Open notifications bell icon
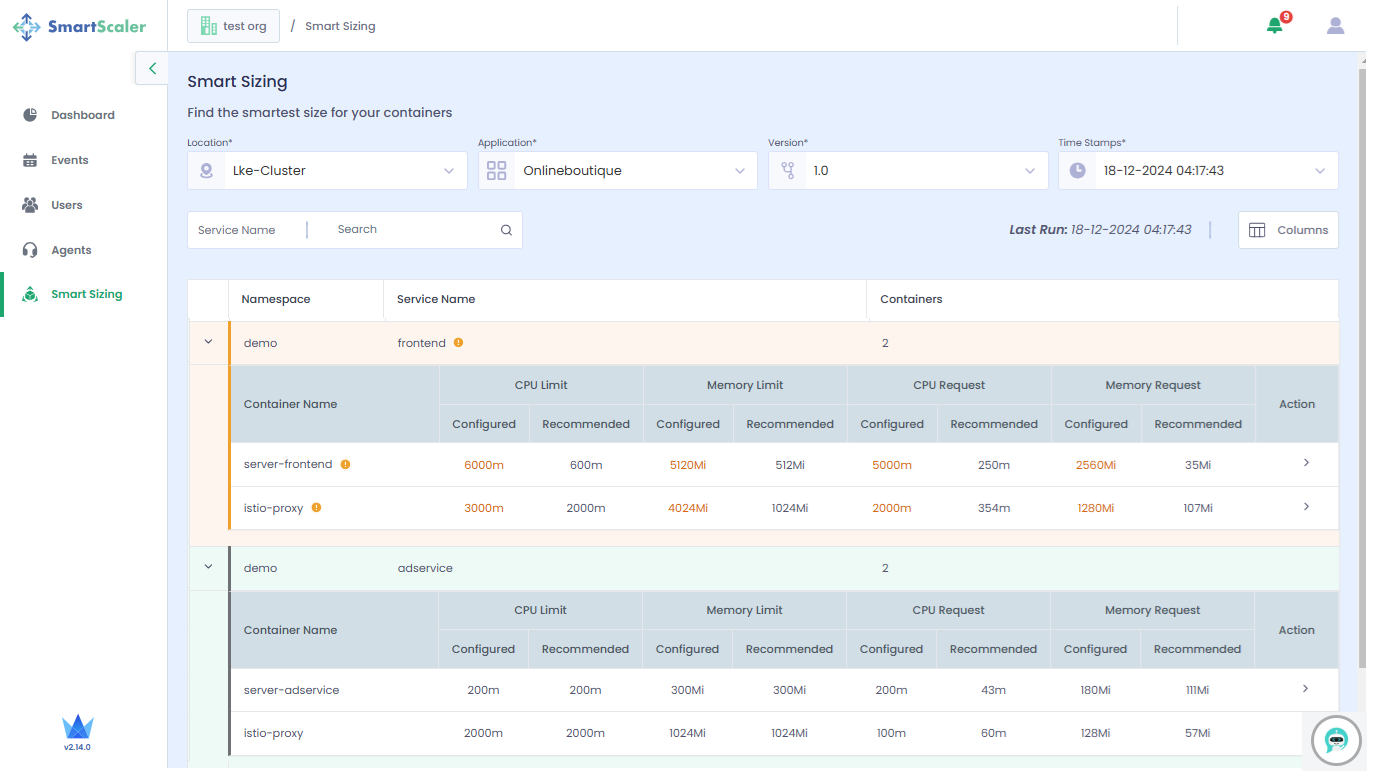This screenshot has height=782, width=1375. pos(1274,26)
